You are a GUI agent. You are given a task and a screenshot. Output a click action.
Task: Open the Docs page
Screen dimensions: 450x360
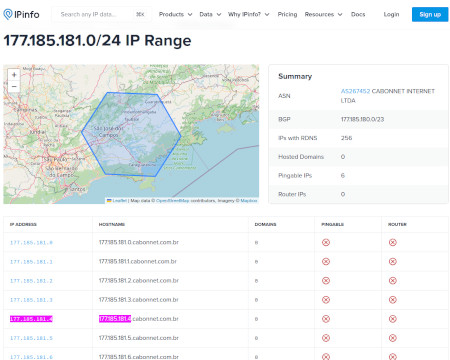click(x=358, y=14)
